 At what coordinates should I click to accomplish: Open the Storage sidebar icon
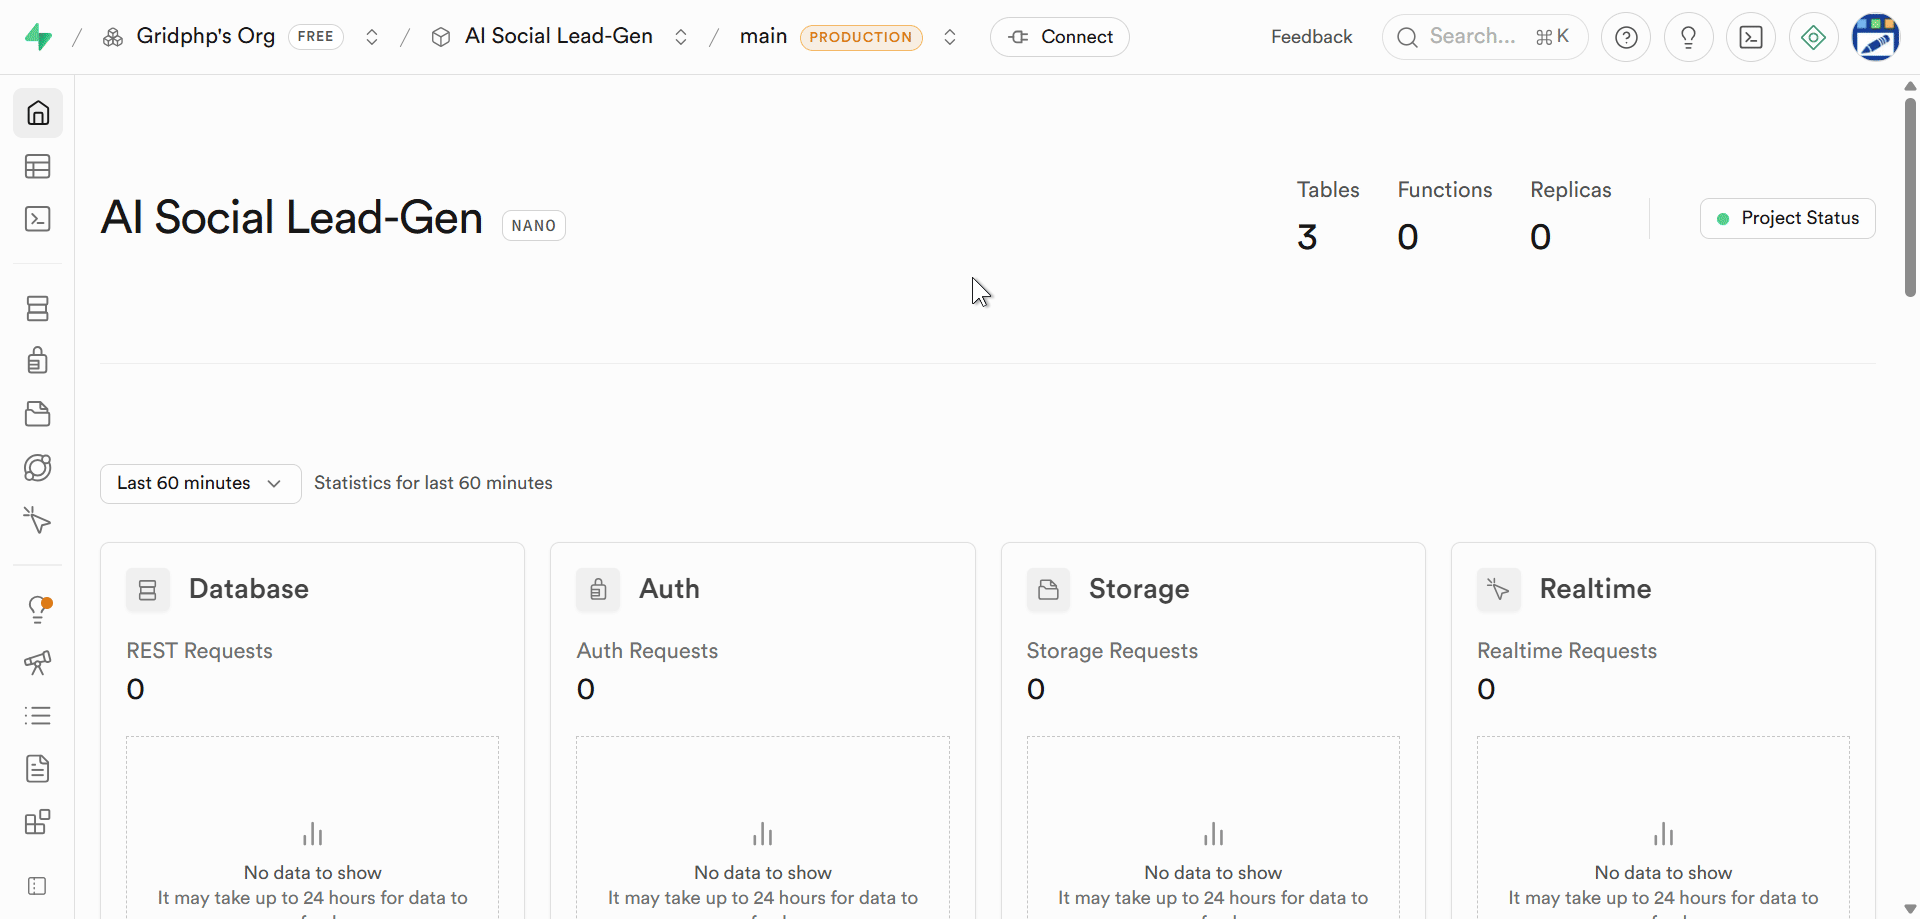[x=38, y=414]
